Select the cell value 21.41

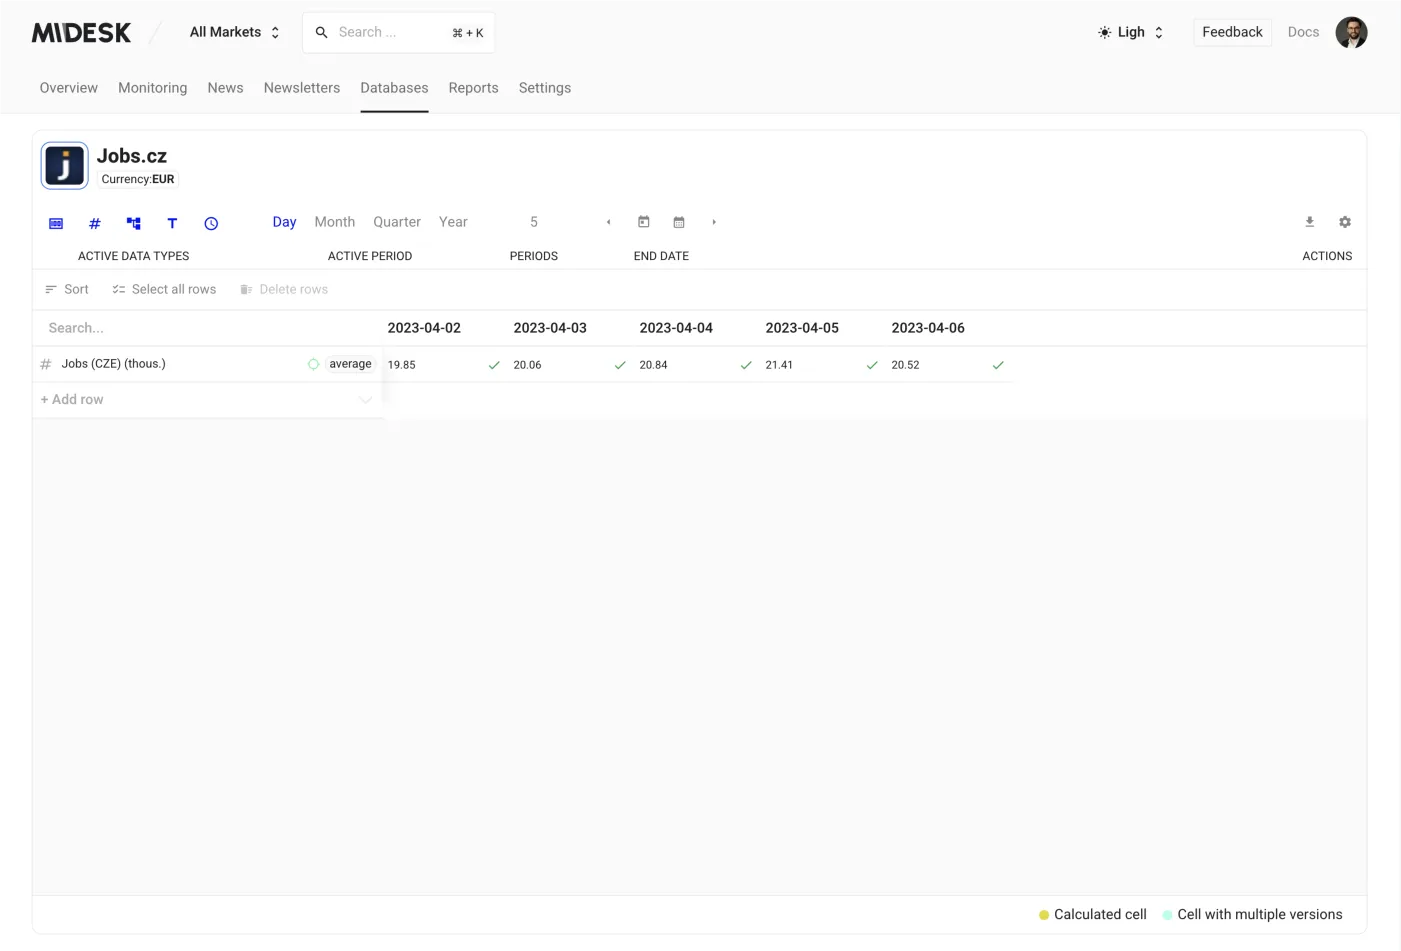(x=779, y=365)
